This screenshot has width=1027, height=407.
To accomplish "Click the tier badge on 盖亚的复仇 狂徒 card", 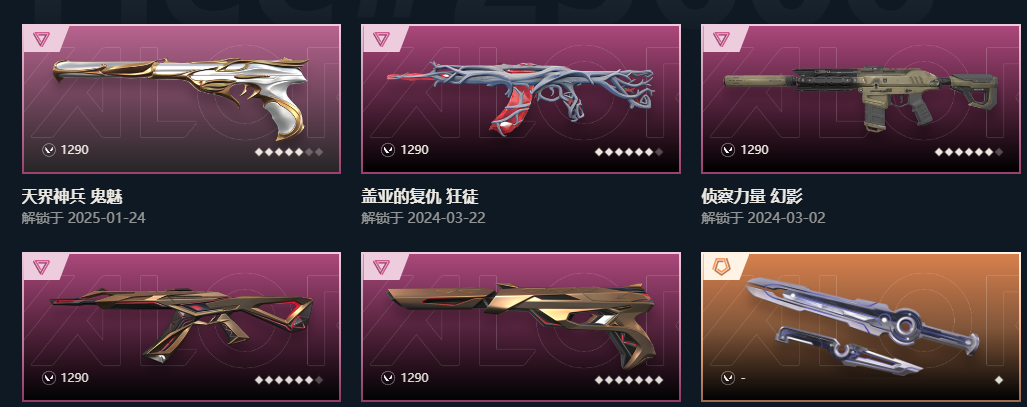I will tap(381, 39).
